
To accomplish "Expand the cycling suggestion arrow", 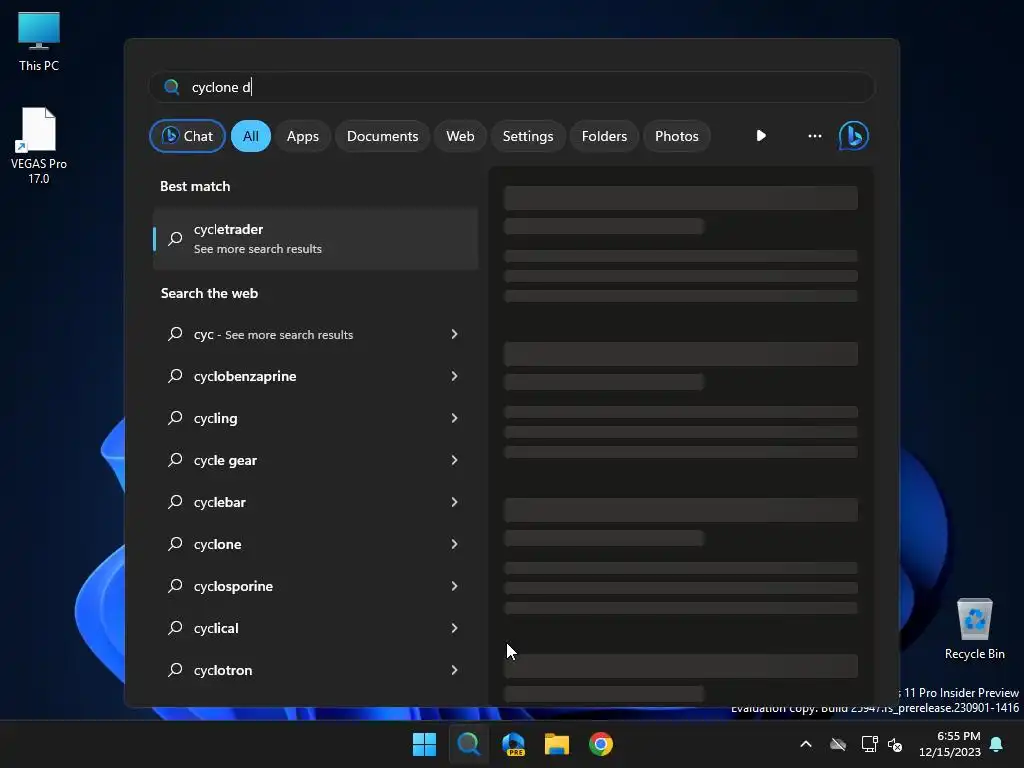I will point(455,418).
